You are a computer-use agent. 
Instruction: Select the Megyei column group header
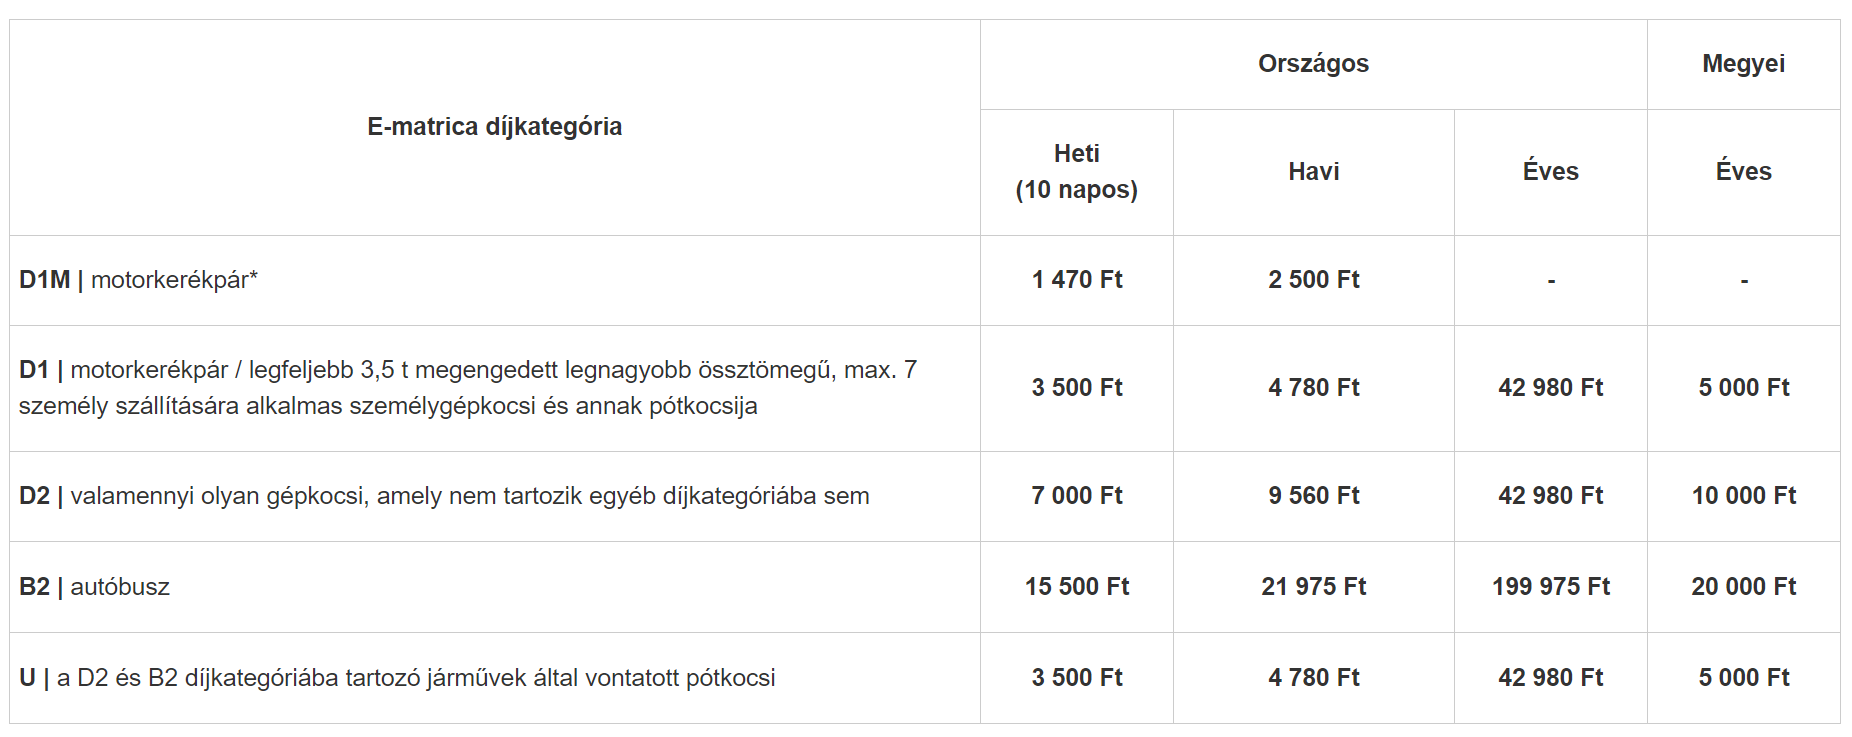coord(1743,64)
